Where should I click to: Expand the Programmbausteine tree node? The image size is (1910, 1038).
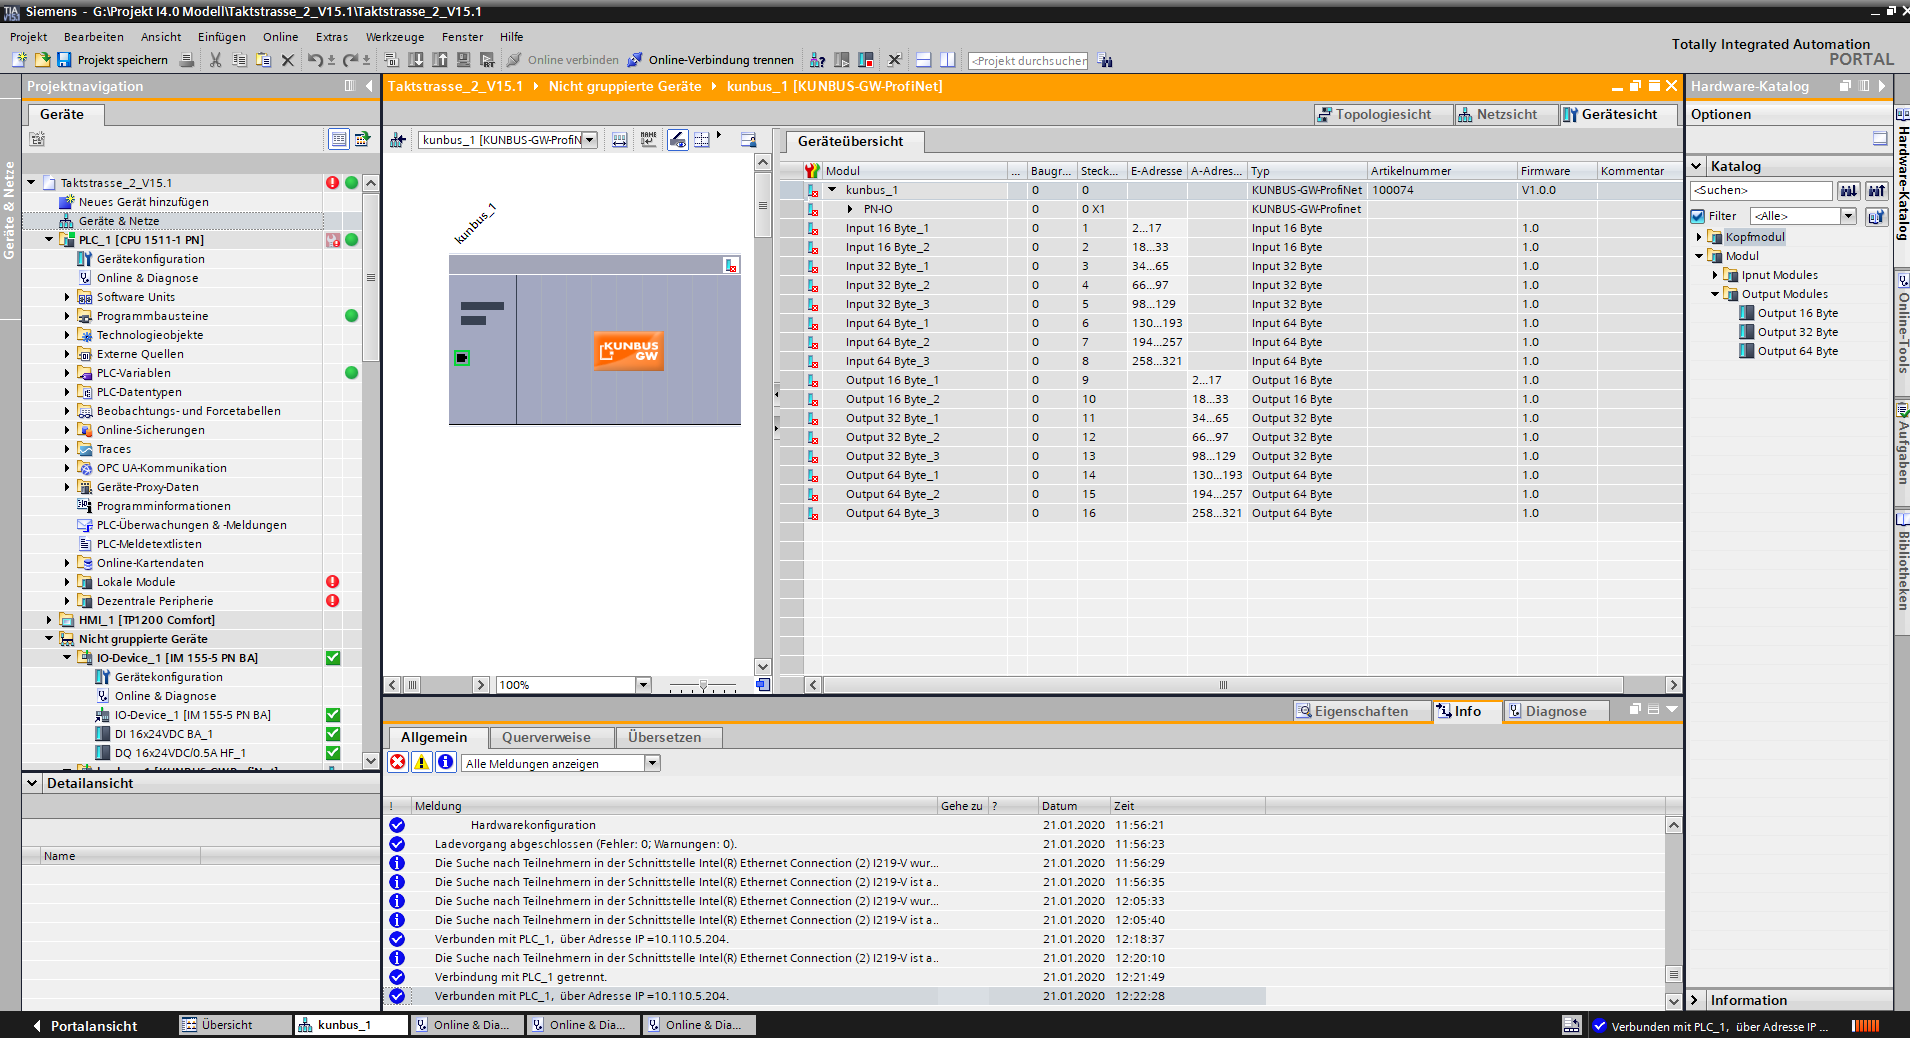[67, 316]
